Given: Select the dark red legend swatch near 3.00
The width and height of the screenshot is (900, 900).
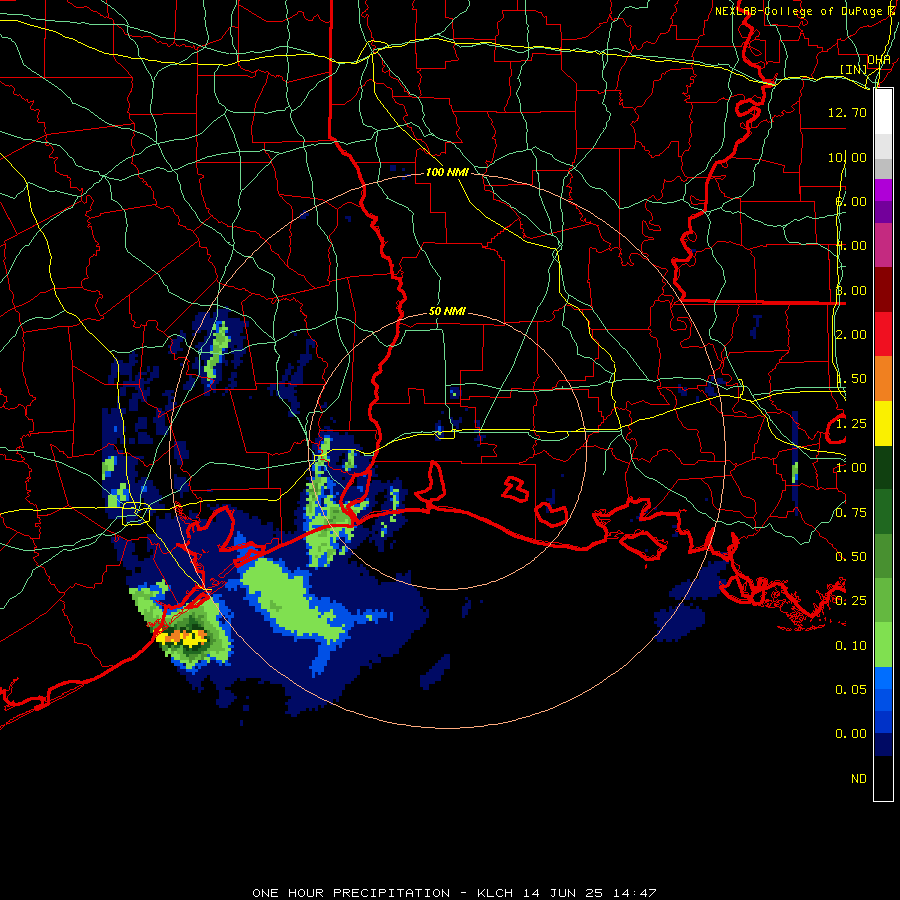Looking at the screenshot, I should point(883,290).
